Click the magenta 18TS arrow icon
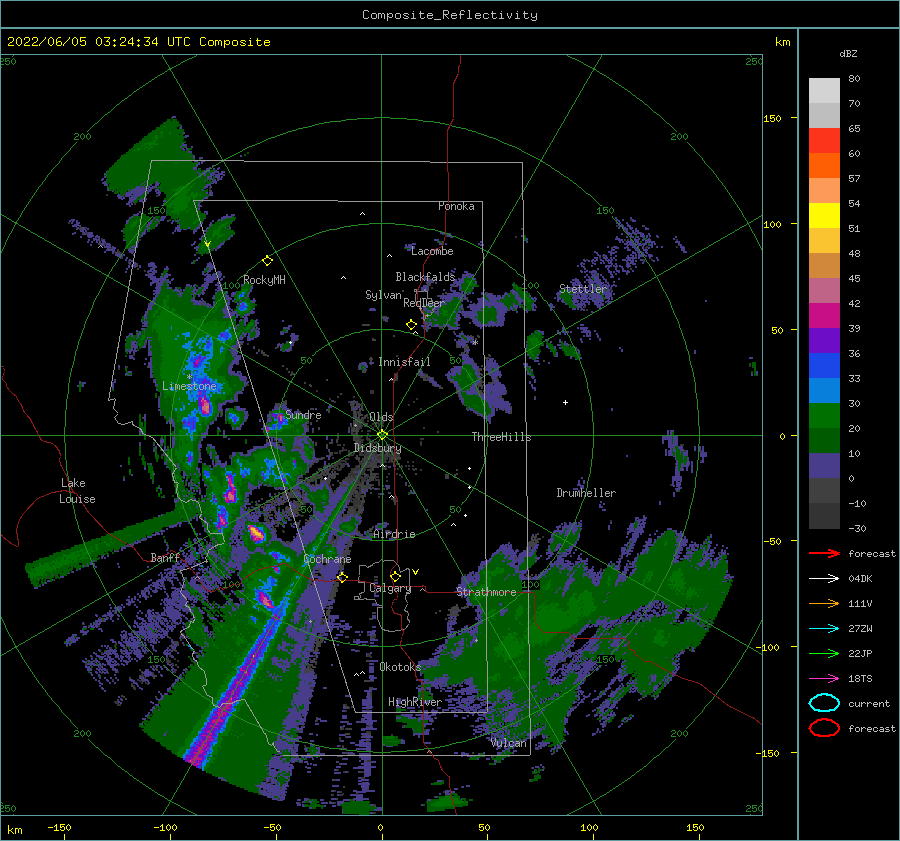900x841 pixels. [x=824, y=679]
